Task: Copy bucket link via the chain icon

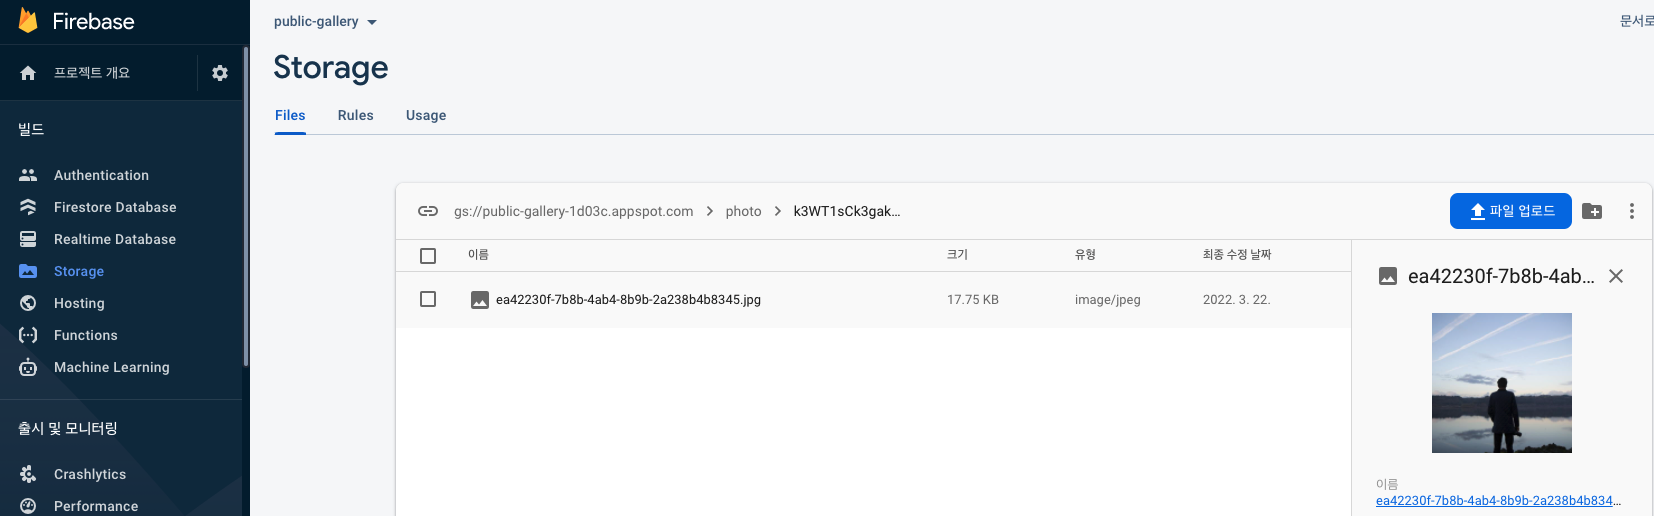Action: click(428, 211)
